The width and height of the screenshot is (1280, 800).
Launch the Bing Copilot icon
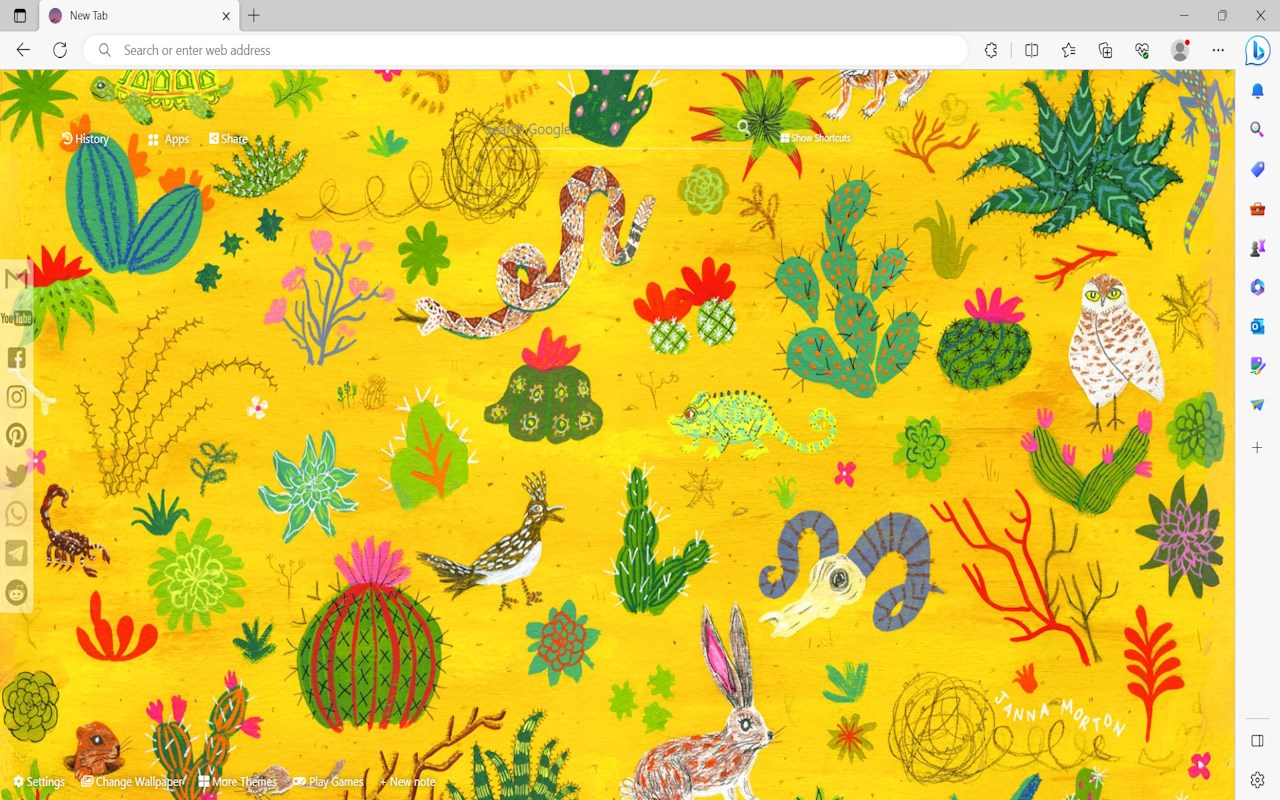tap(1258, 50)
